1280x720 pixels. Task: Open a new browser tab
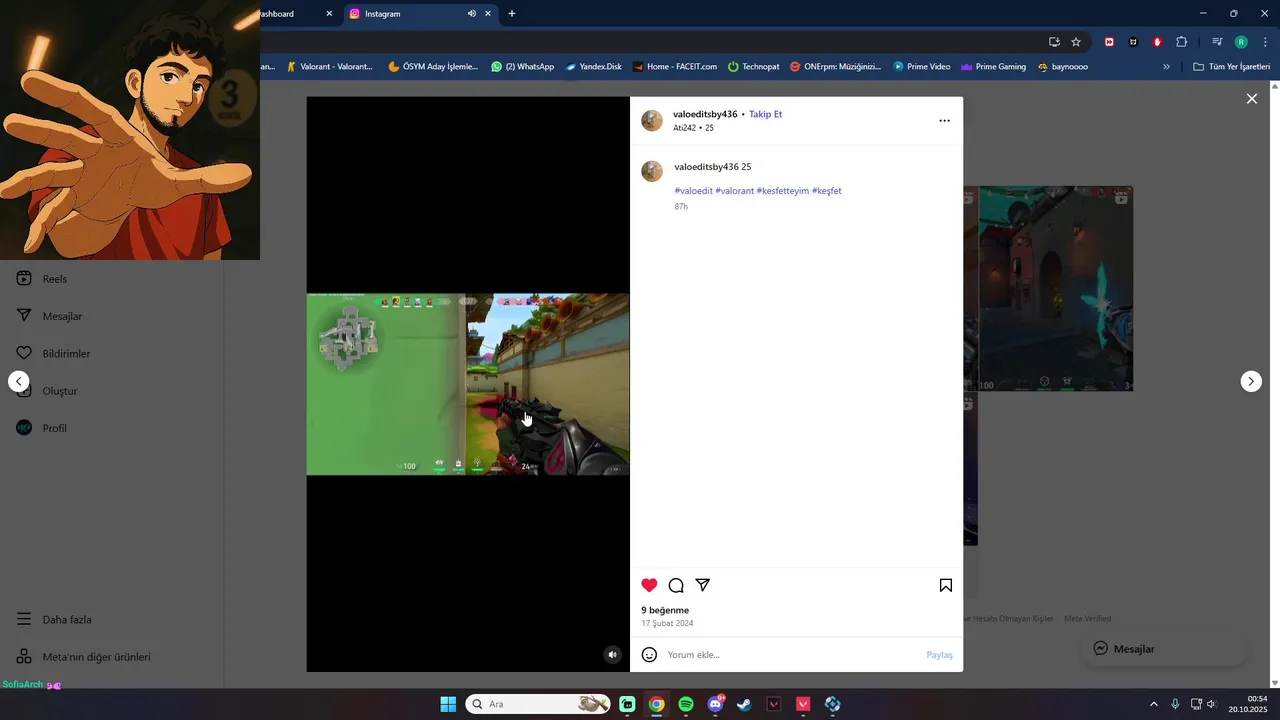pos(512,14)
